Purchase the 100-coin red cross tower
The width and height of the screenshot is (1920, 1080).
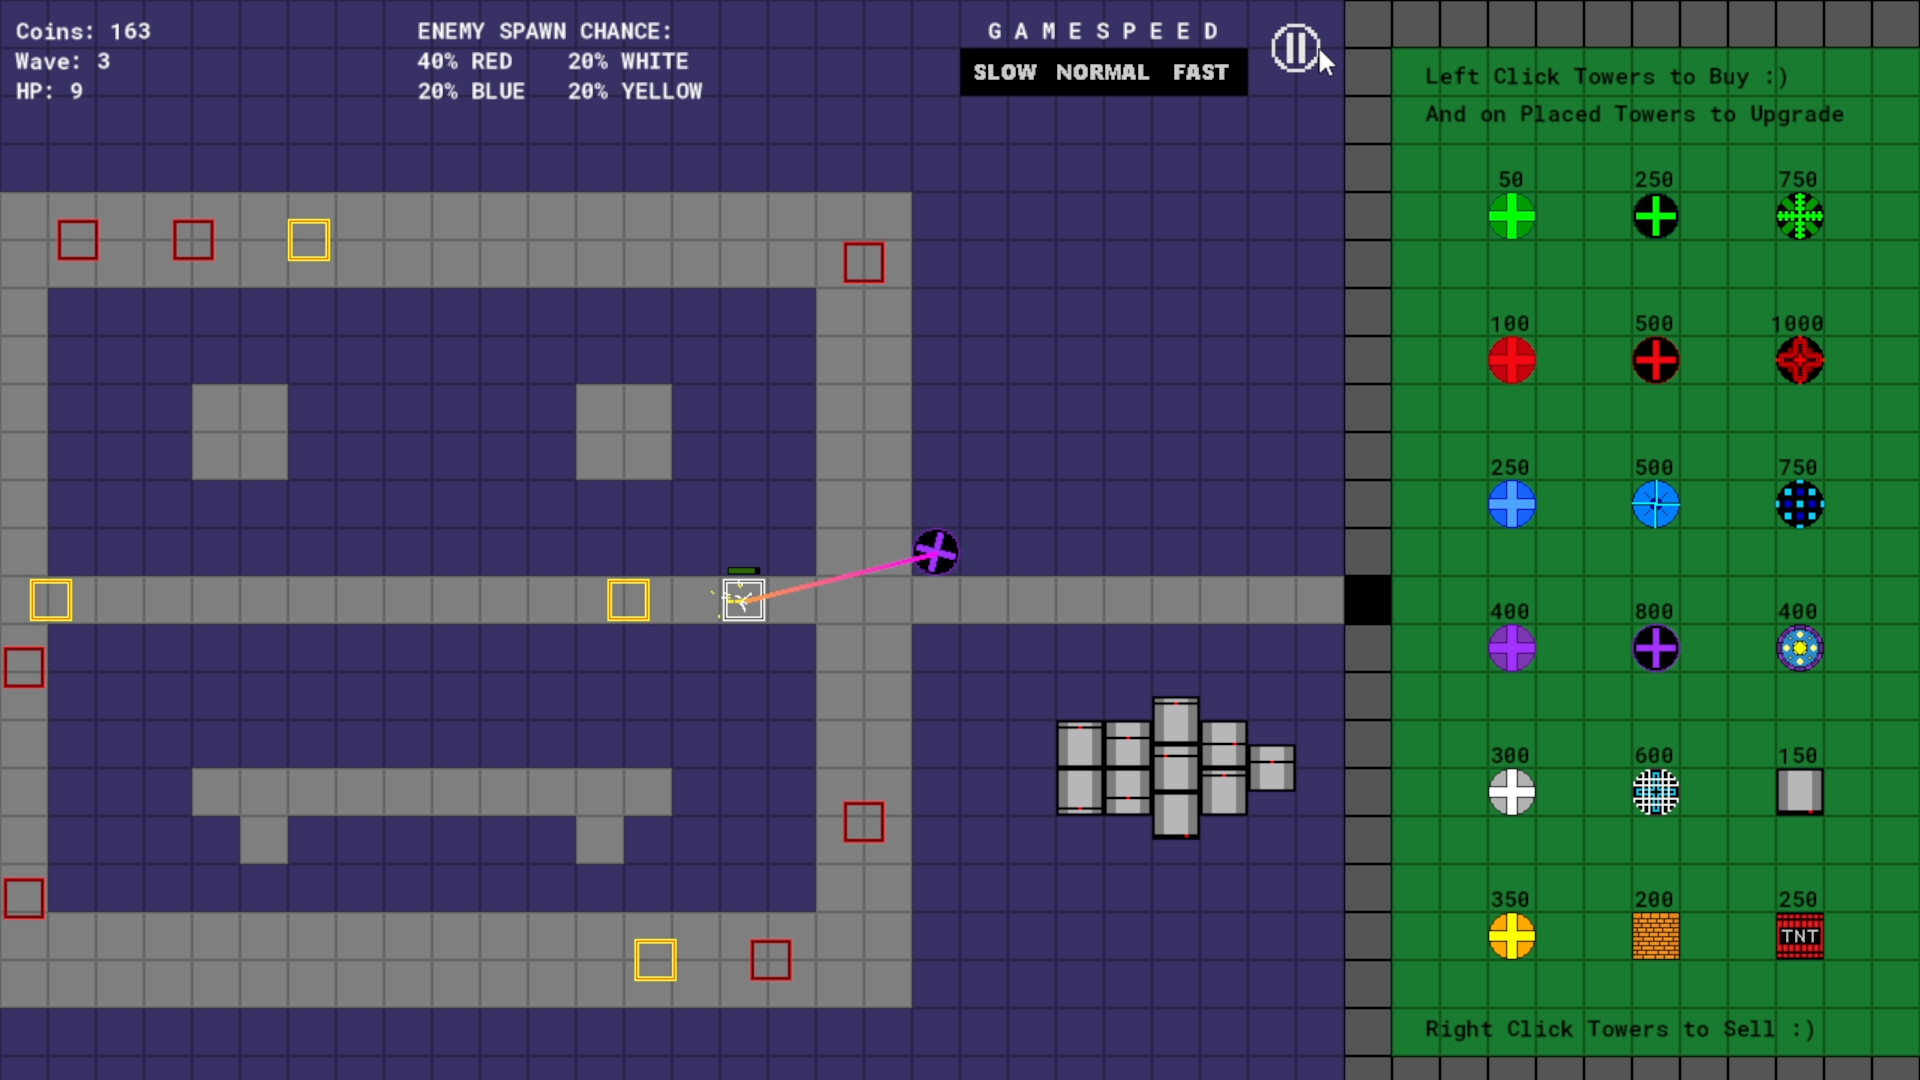click(x=1511, y=361)
